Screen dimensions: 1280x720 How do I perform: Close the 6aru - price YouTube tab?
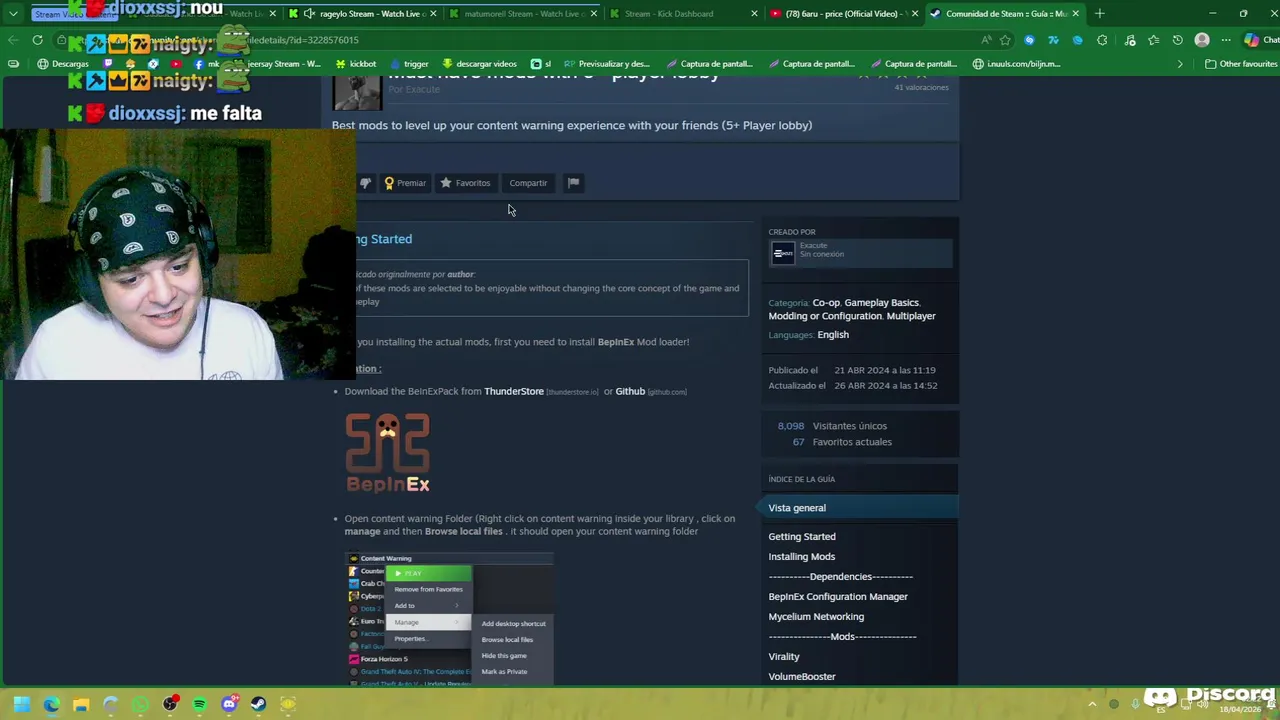pos(915,14)
